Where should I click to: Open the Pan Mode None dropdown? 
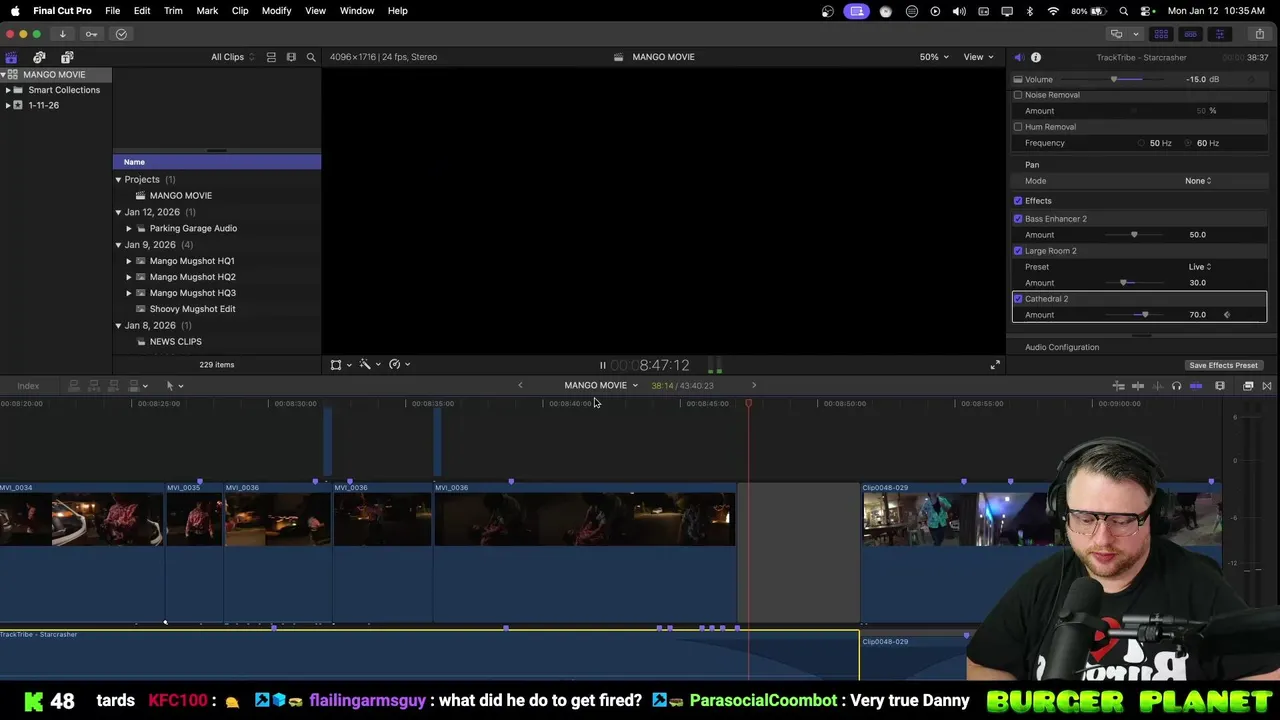(1198, 181)
